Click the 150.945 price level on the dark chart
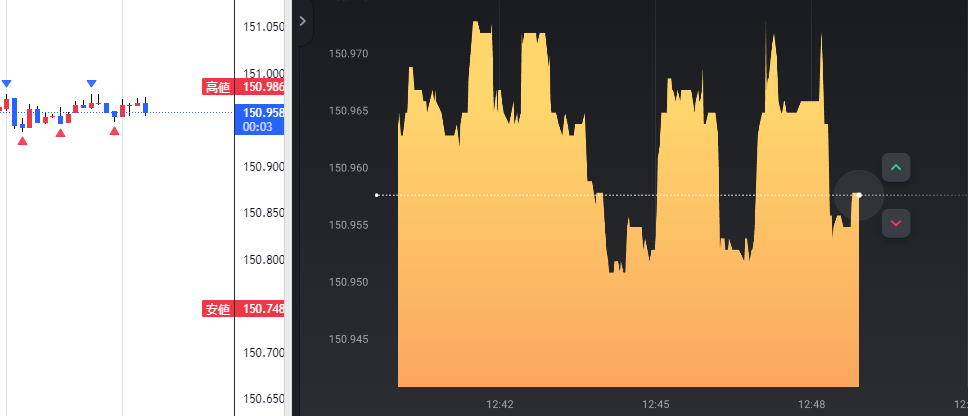 pyautogui.click(x=348, y=339)
